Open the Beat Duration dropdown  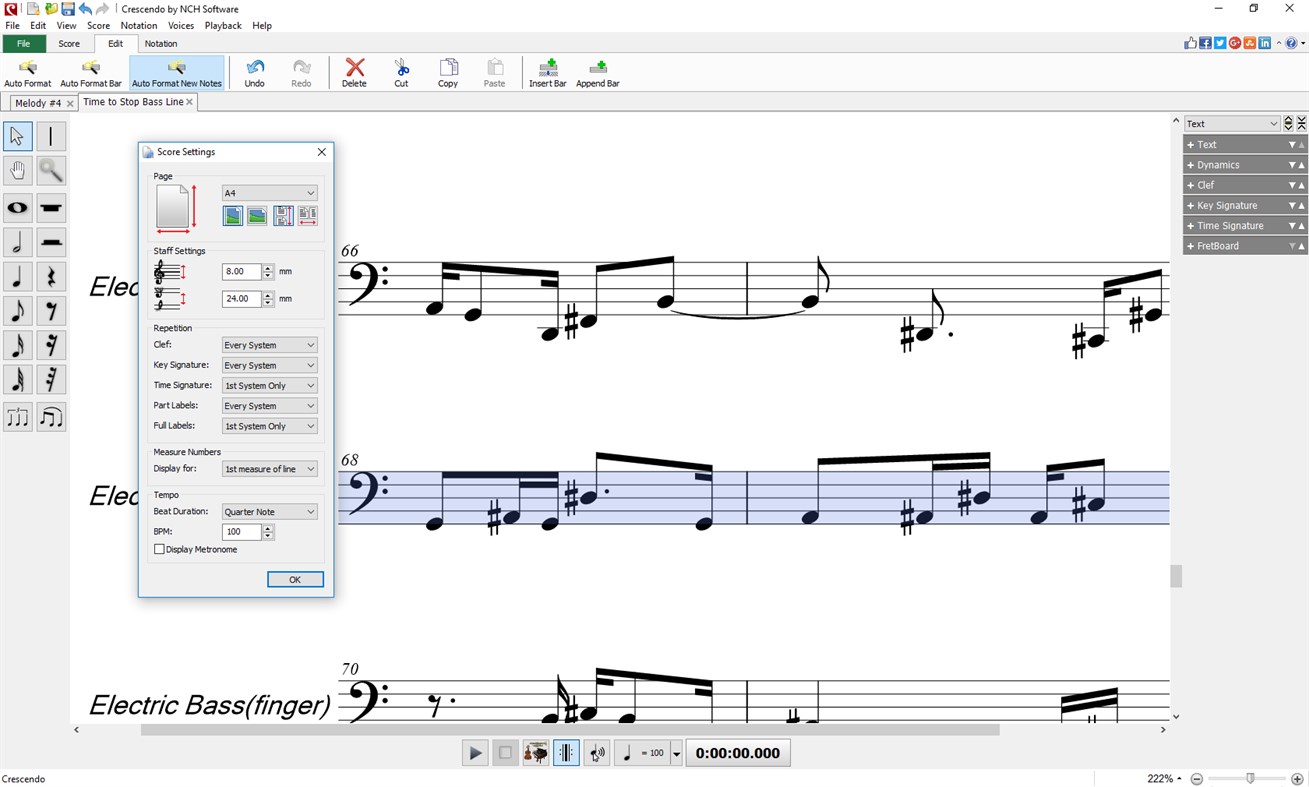click(268, 511)
